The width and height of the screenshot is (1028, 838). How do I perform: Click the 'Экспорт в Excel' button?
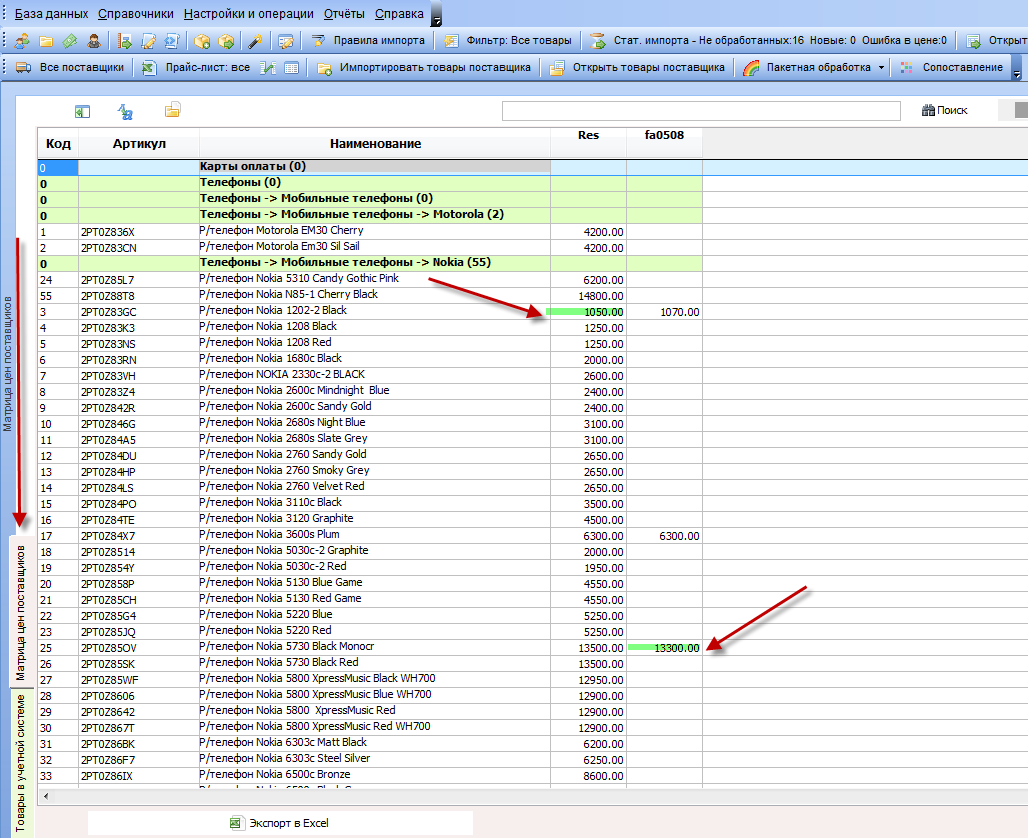[280, 823]
